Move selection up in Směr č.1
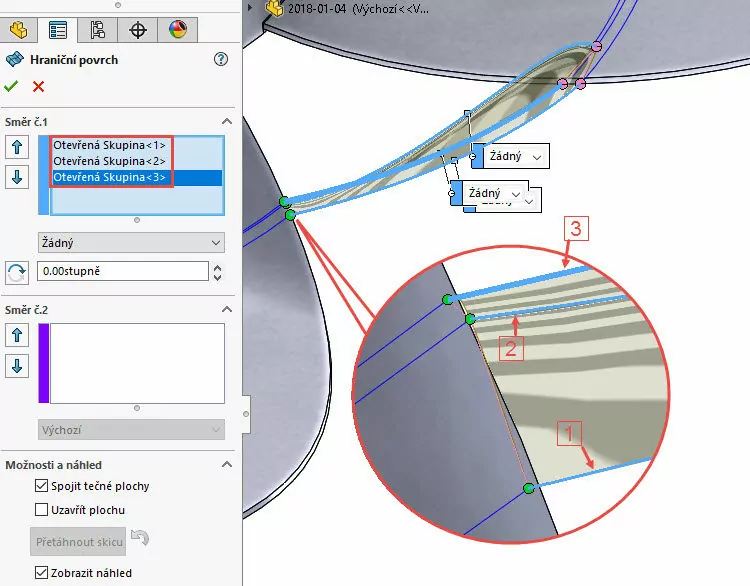Viewport: 750px width, 586px height. (x=17, y=147)
